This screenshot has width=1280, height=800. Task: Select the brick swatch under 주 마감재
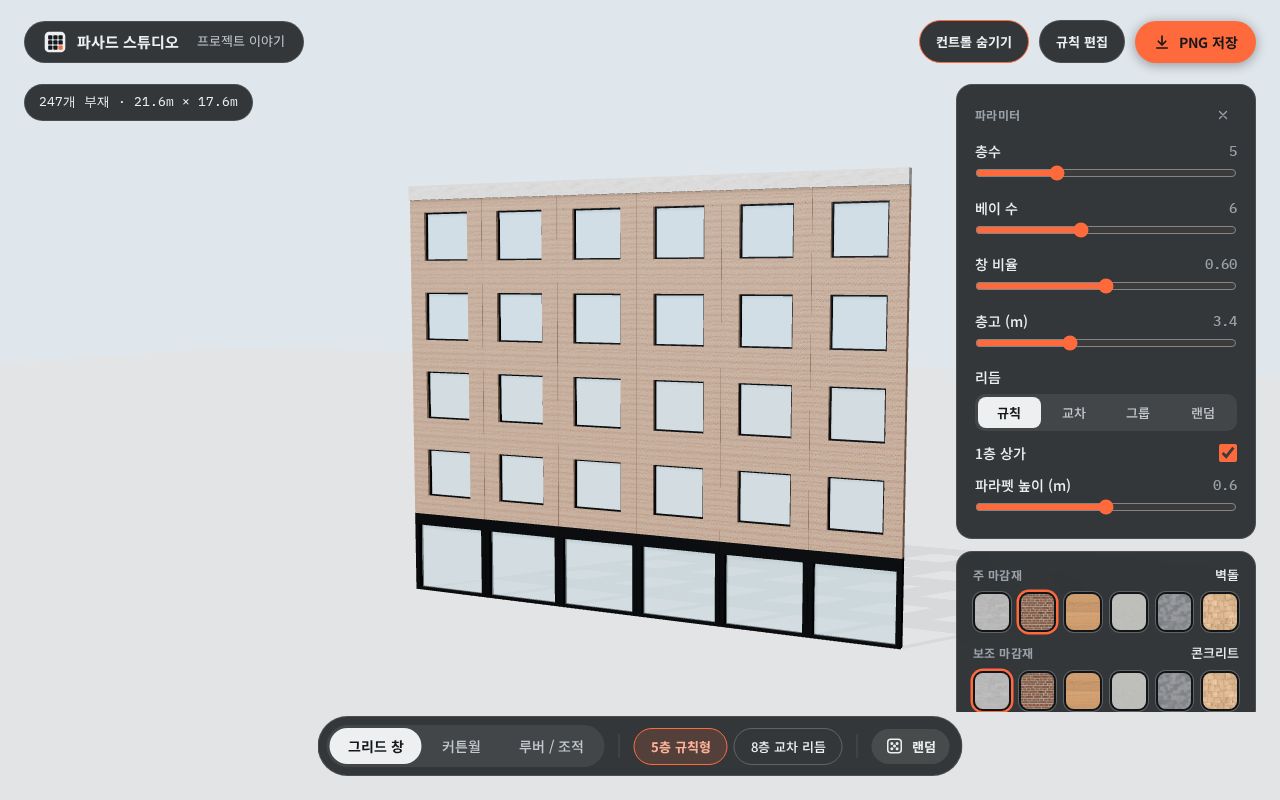pos(1037,612)
